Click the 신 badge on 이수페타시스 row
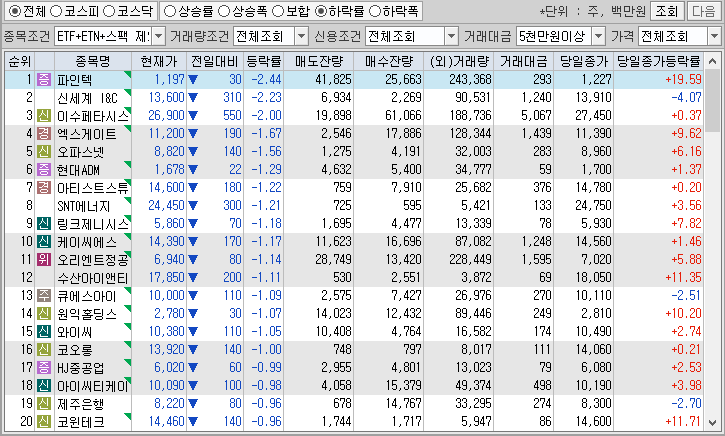The height and width of the screenshot is (436, 725). point(44,116)
